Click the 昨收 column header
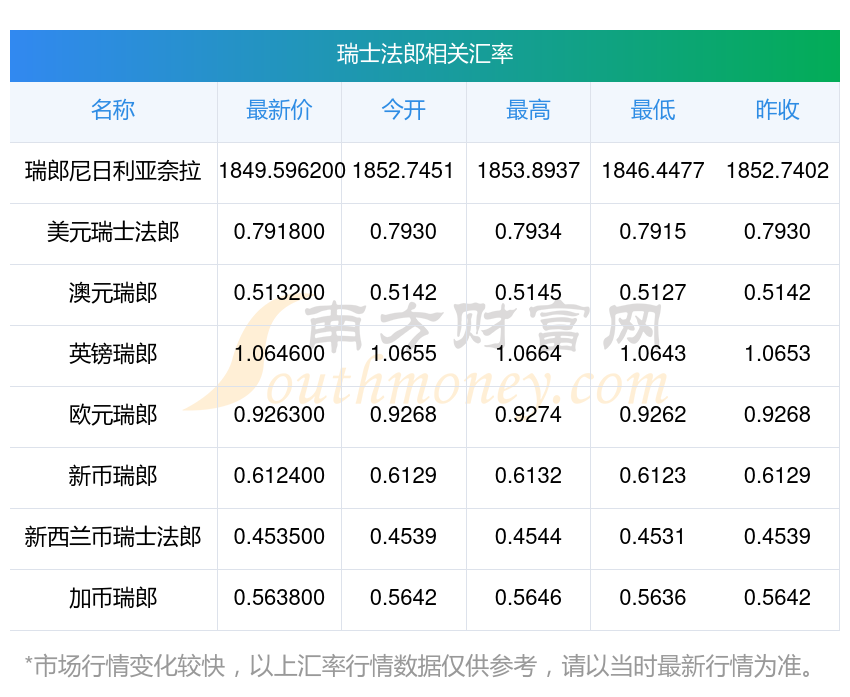The width and height of the screenshot is (850, 697). click(x=777, y=111)
